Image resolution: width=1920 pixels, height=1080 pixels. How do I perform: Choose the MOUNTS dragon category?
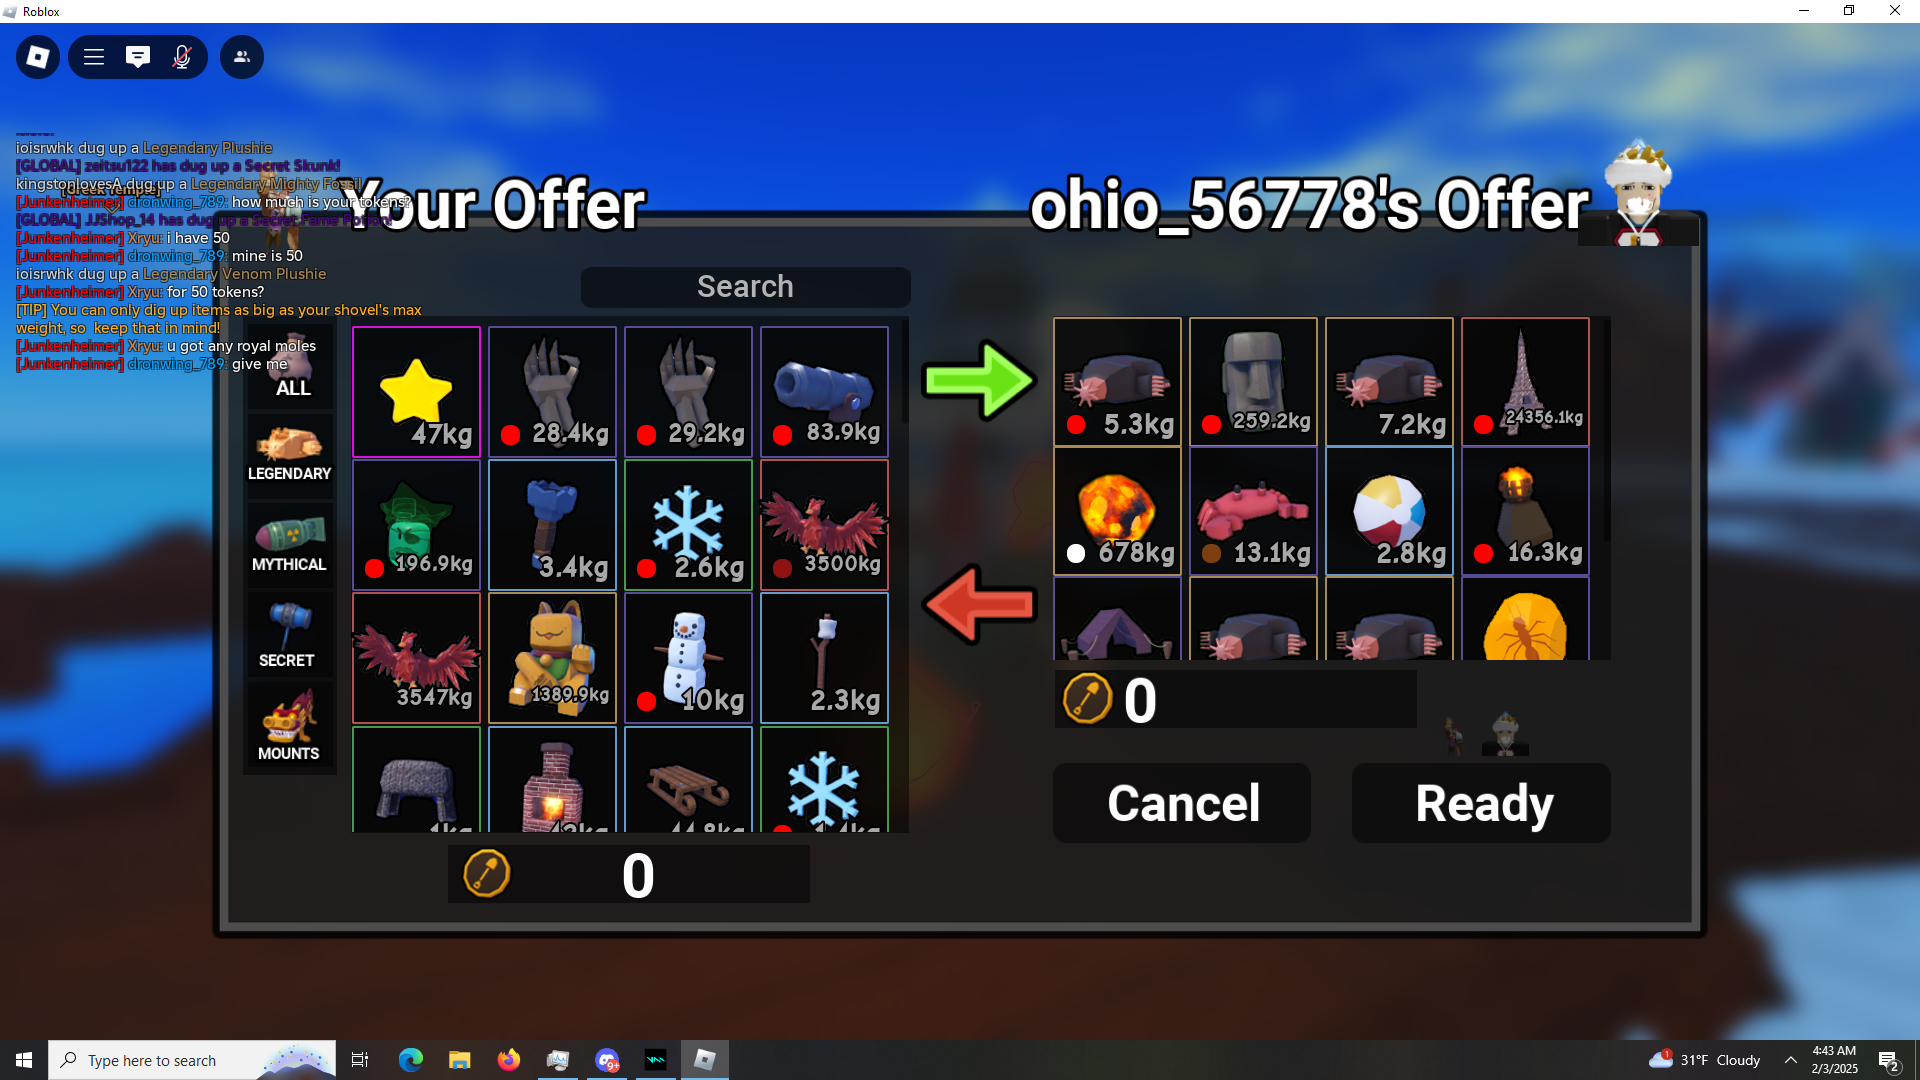pyautogui.click(x=290, y=728)
